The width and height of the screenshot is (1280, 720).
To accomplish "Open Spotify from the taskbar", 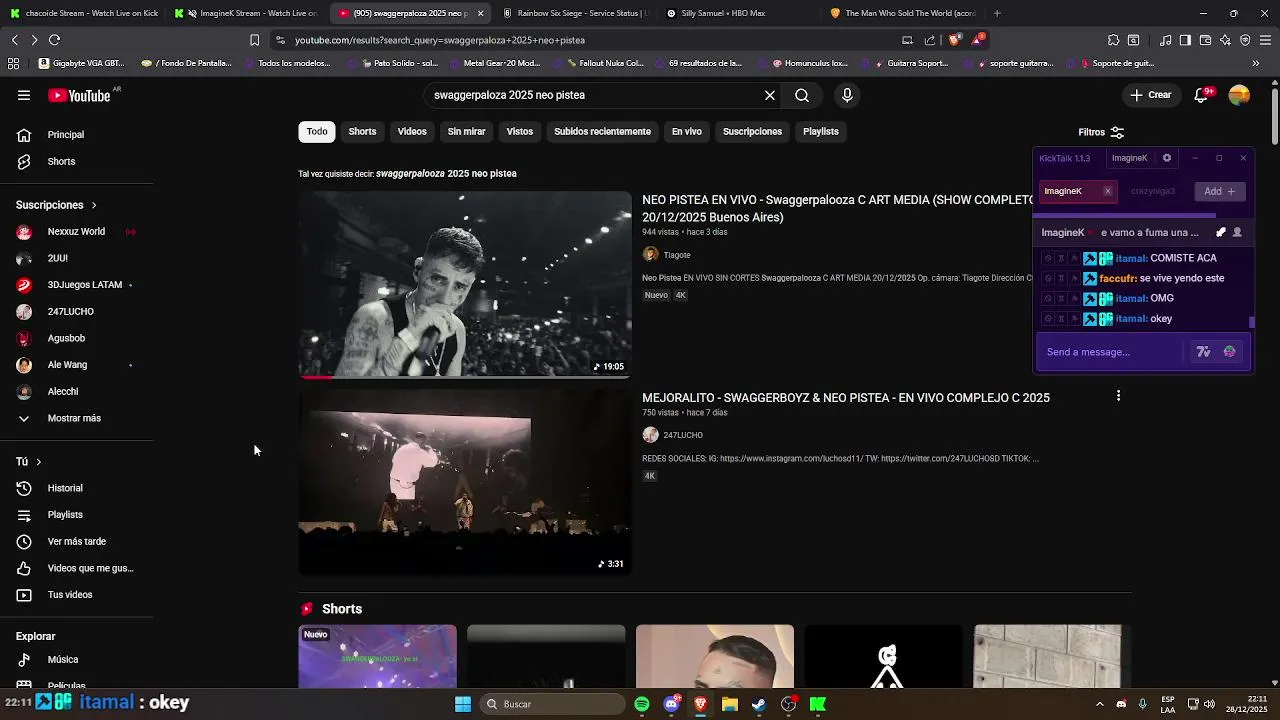I will coord(642,704).
